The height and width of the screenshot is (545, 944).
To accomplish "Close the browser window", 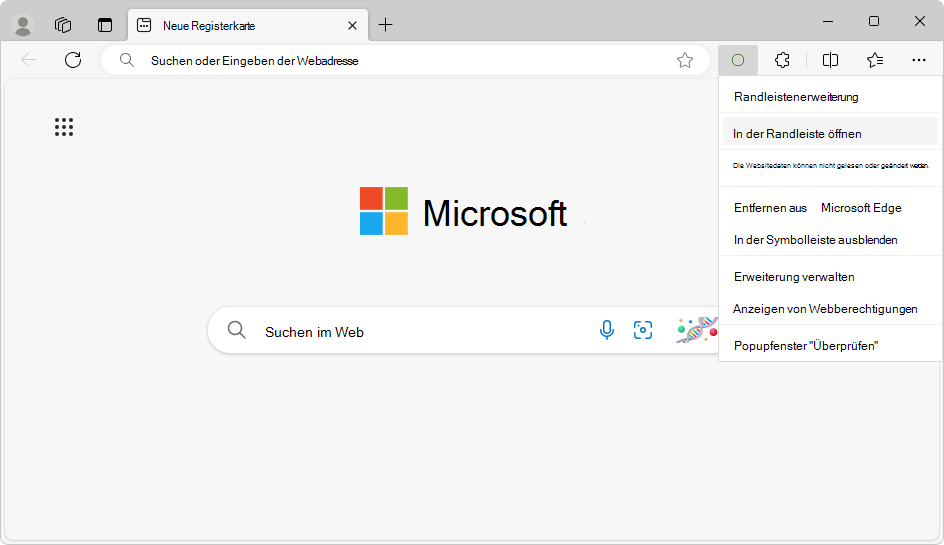I will point(919,21).
